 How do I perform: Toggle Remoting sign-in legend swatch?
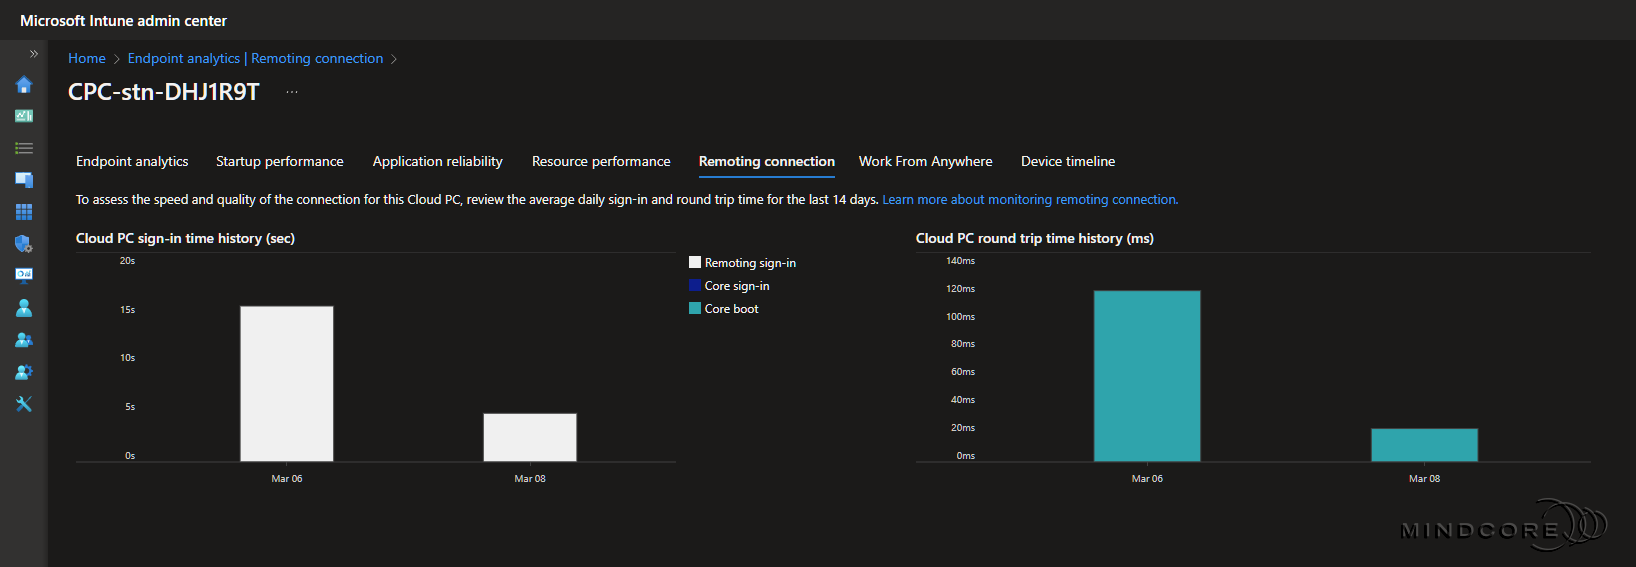click(695, 263)
